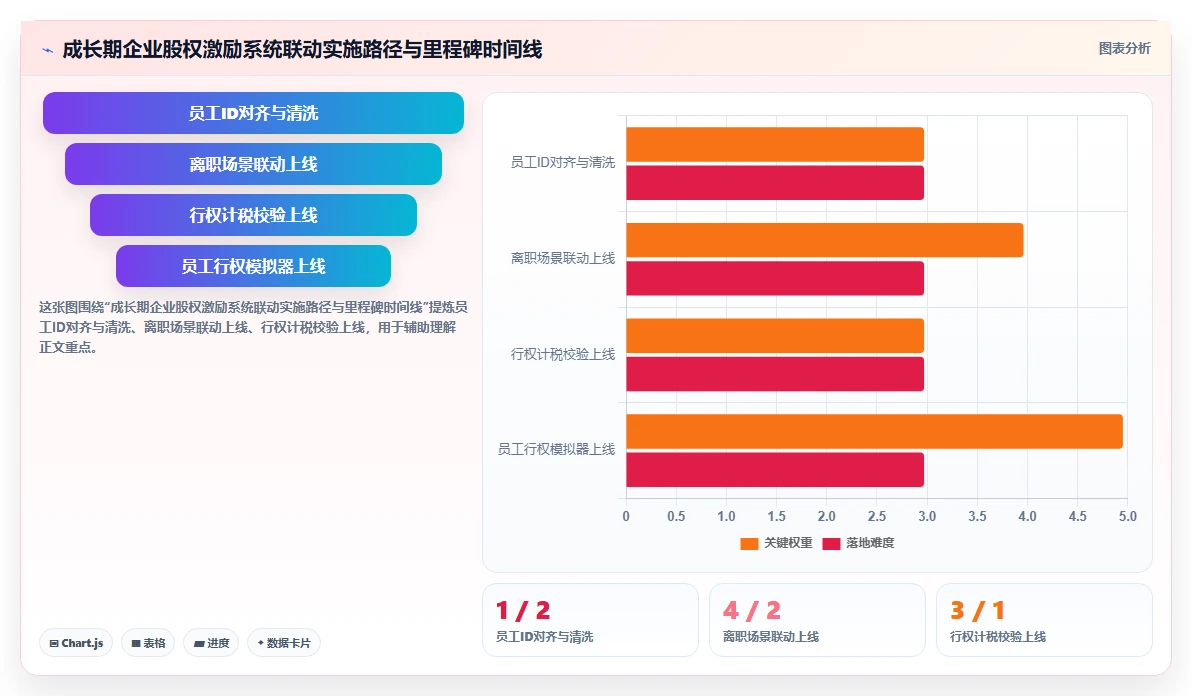
Task: Click the red 落地难度 bar for 行权计税校验上线
Action: coord(775,374)
